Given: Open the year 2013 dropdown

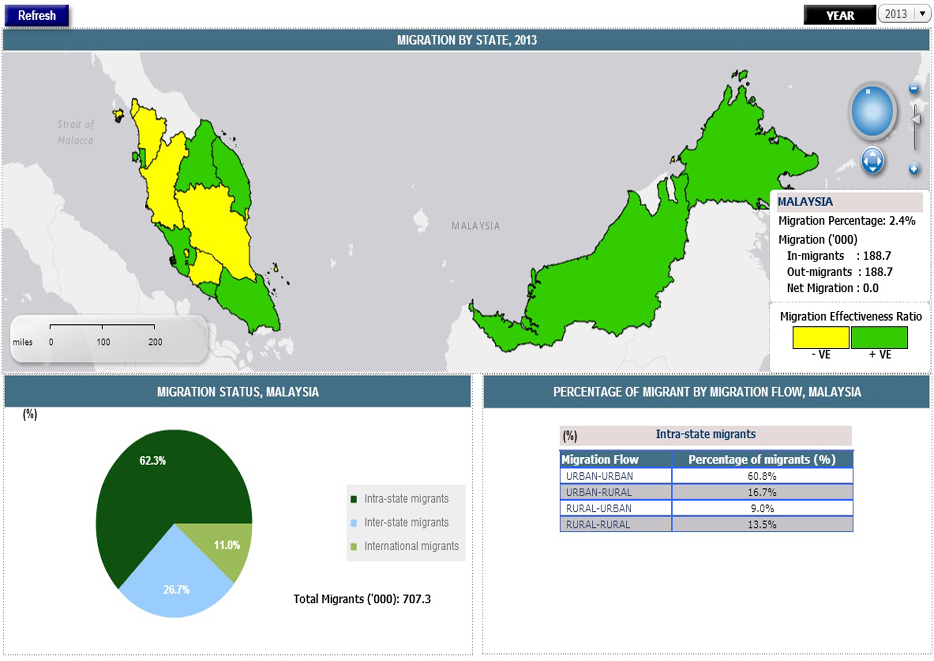Looking at the screenshot, I should click(x=904, y=14).
